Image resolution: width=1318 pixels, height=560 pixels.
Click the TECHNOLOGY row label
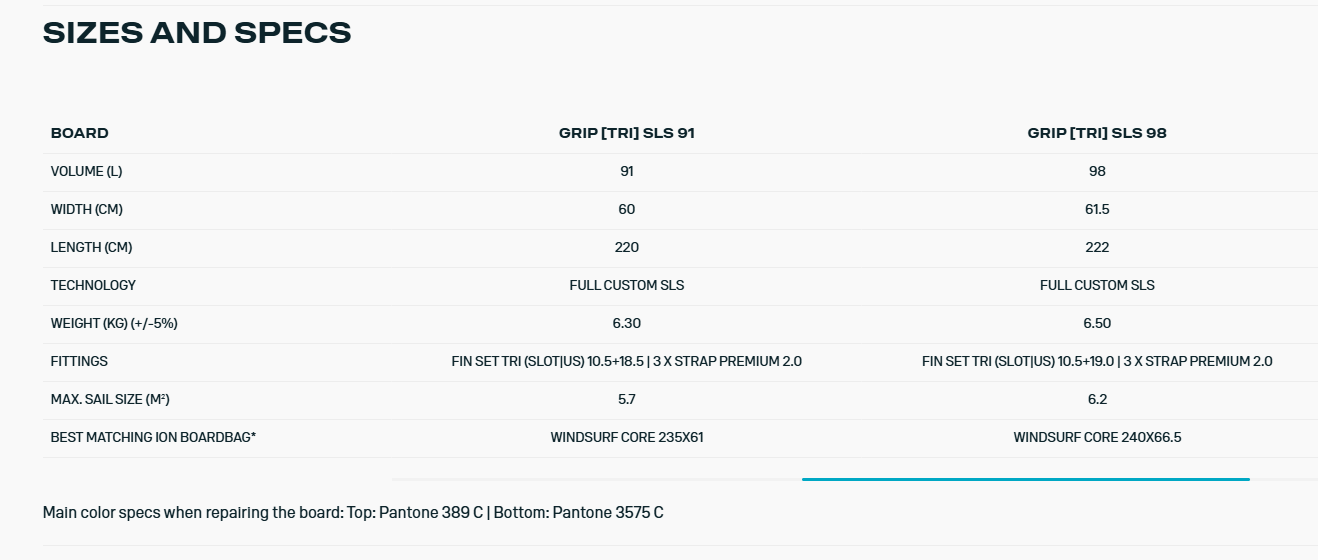click(93, 285)
